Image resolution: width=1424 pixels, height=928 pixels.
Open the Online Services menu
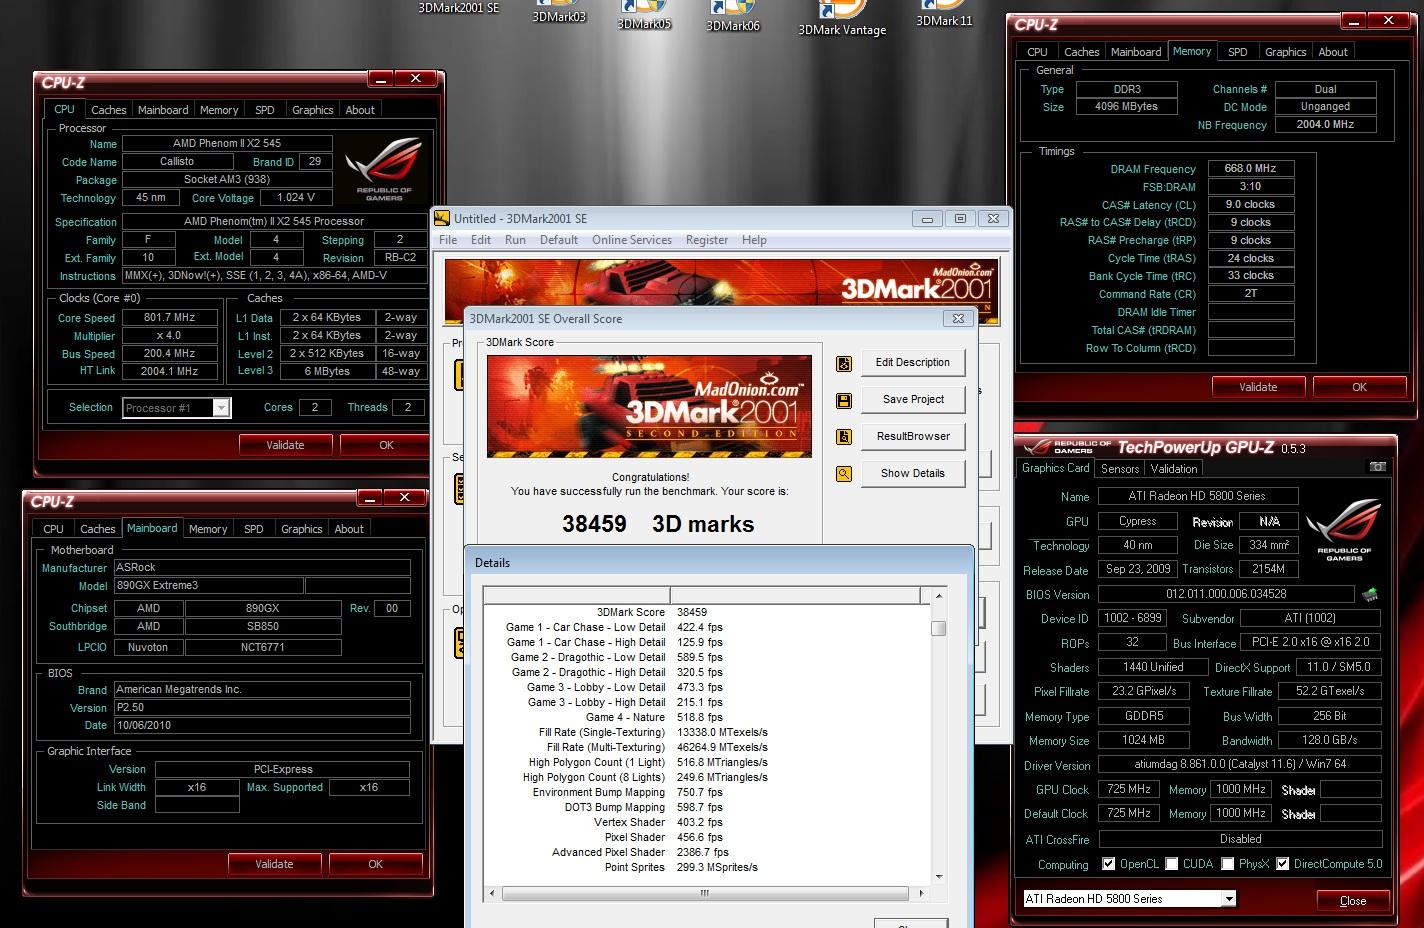click(x=632, y=240)
